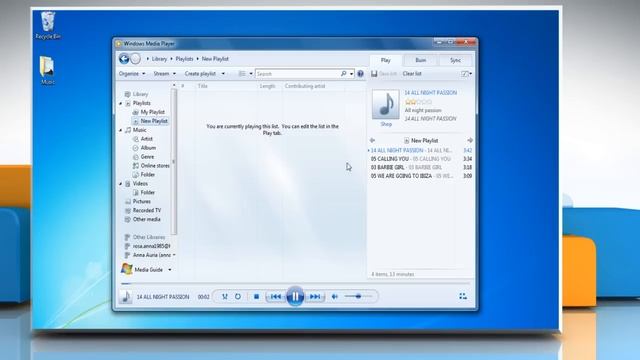Screen dimensions: 640x360
Task: Toggle repeat mode
Action: (238, 297)
